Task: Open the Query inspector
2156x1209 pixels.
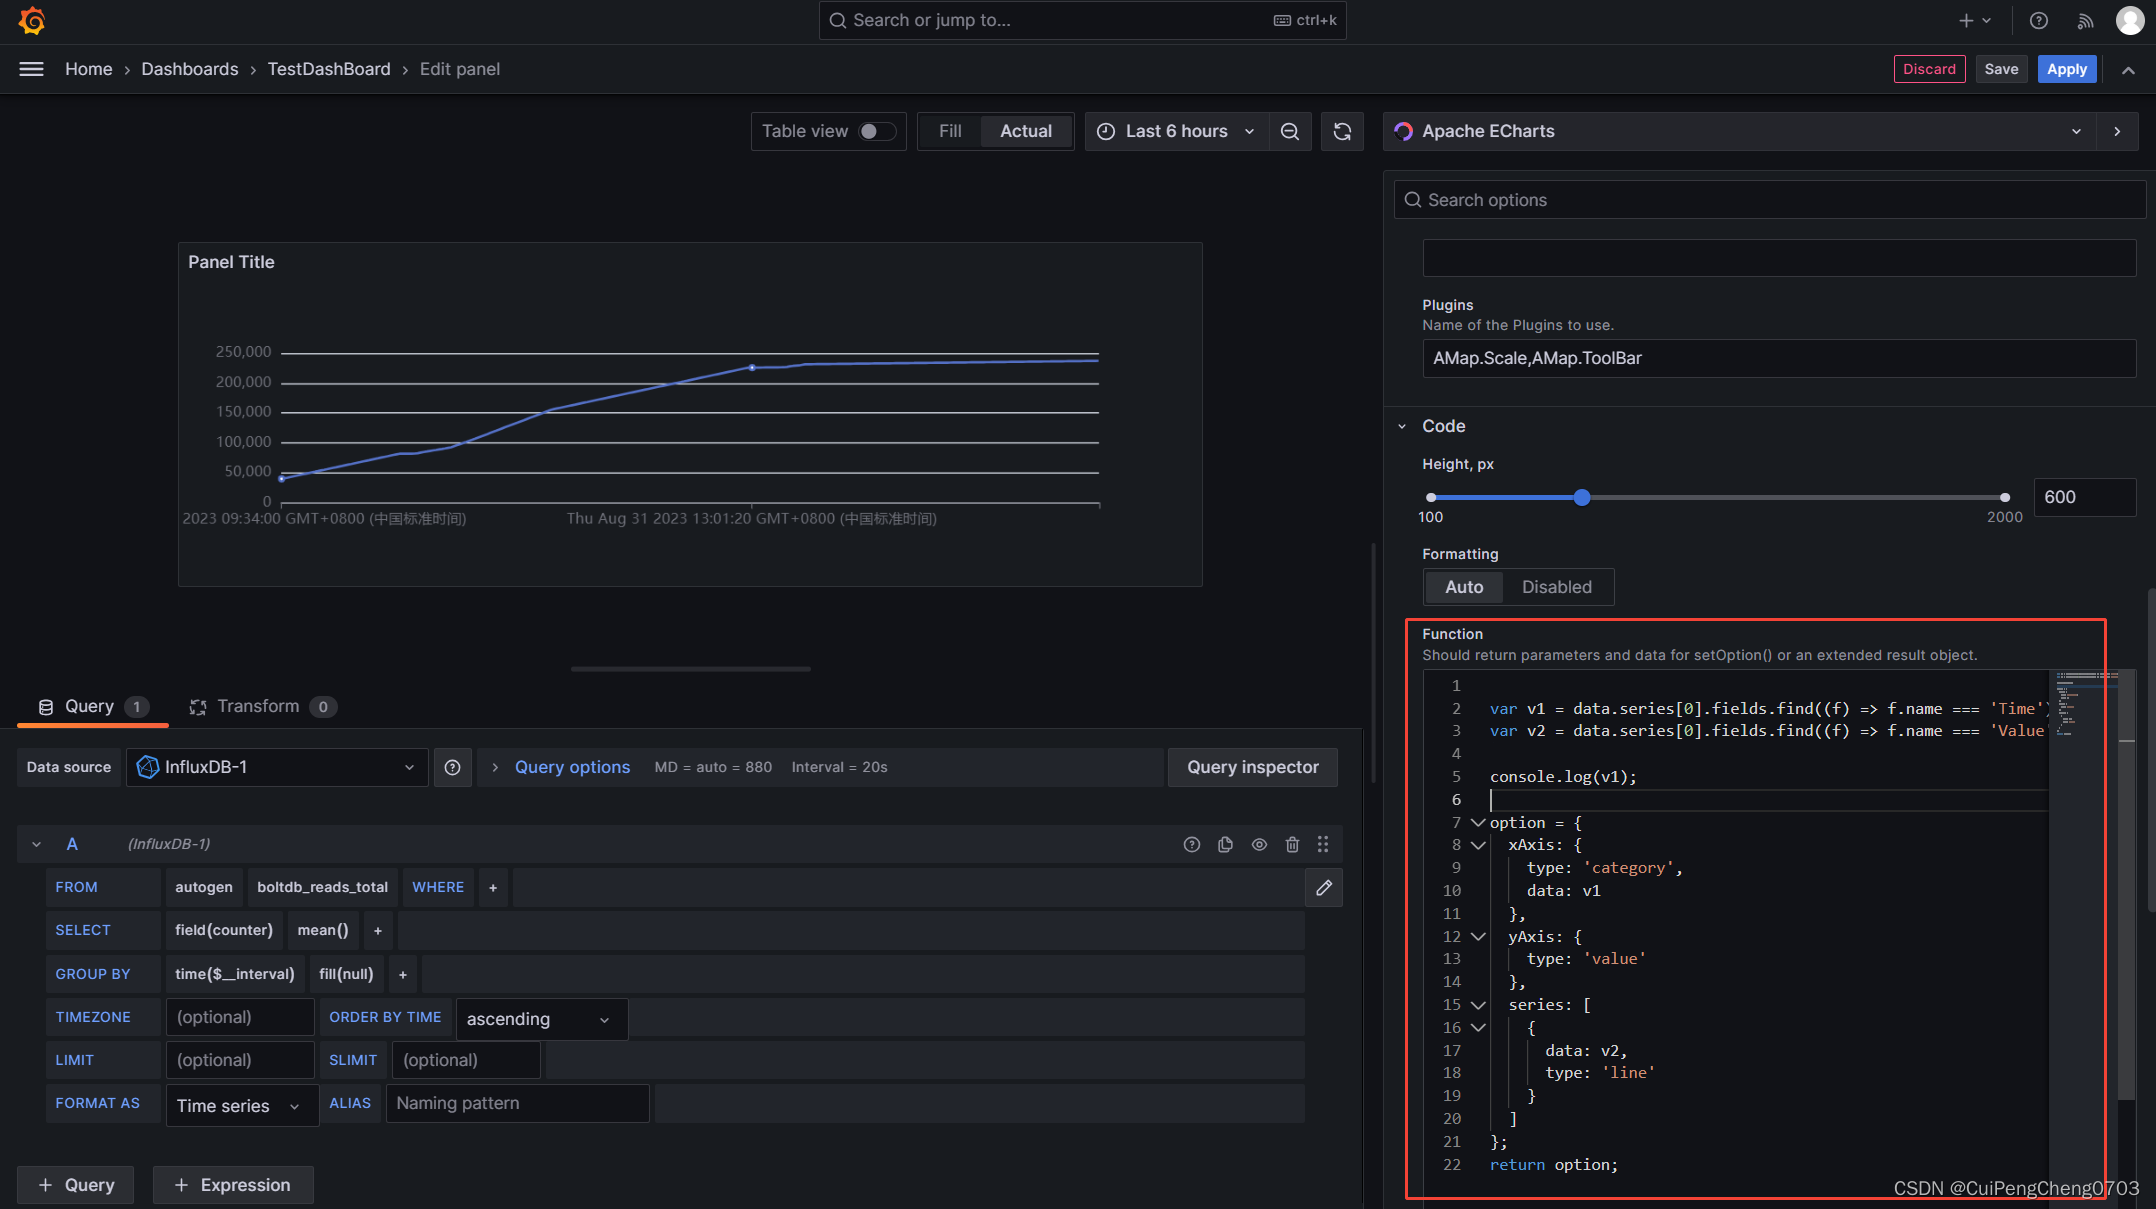Action: tap(1252, 767)
